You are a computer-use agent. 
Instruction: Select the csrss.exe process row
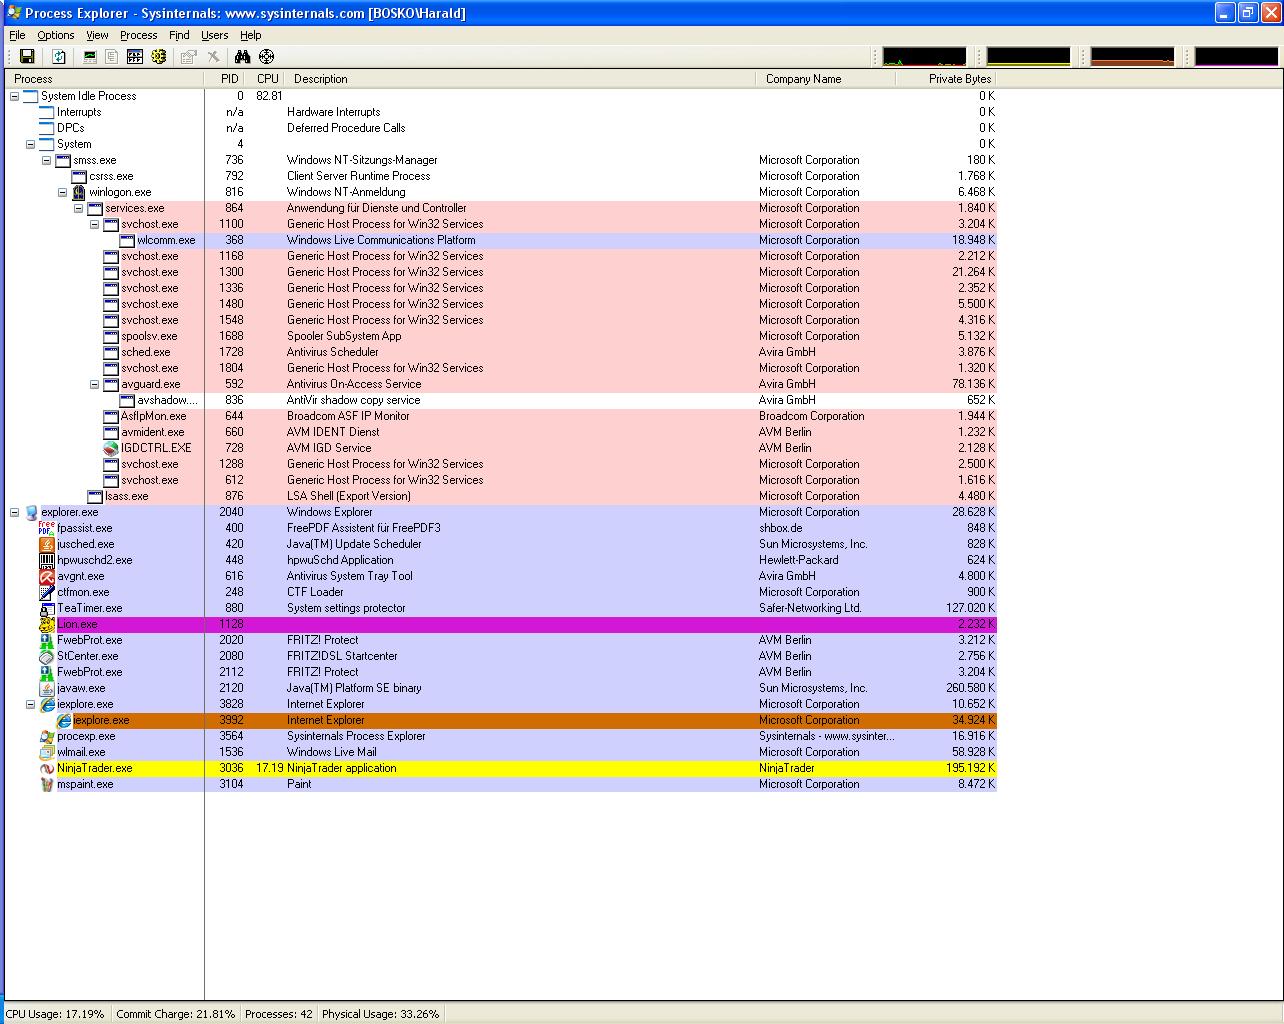coord(501,176)
